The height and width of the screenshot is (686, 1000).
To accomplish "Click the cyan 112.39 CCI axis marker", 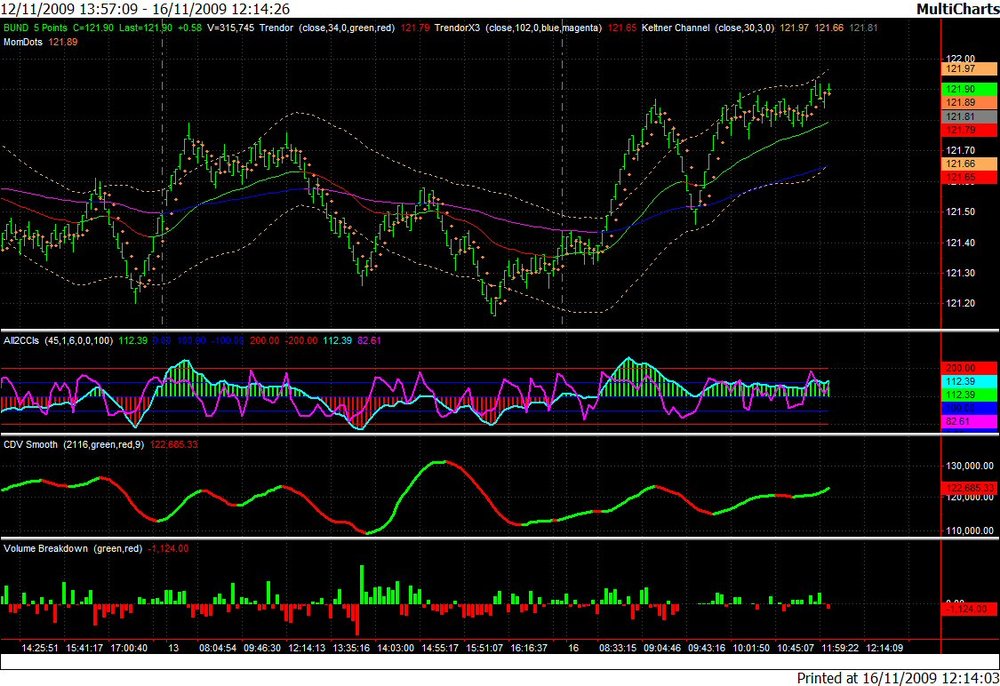I will (969, 381).
